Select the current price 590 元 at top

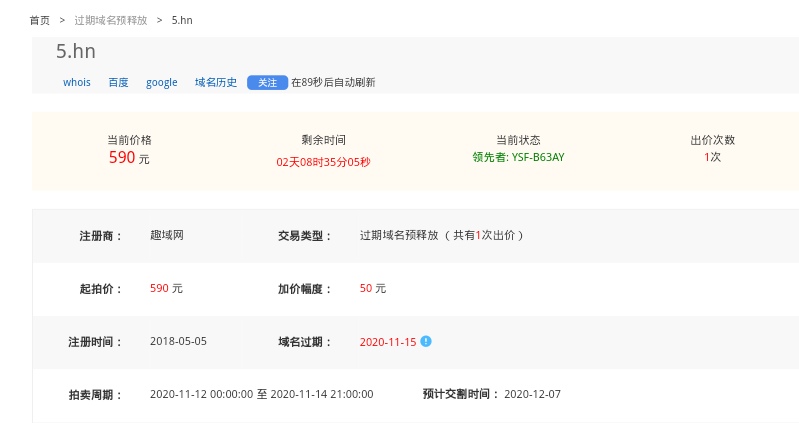129,157
